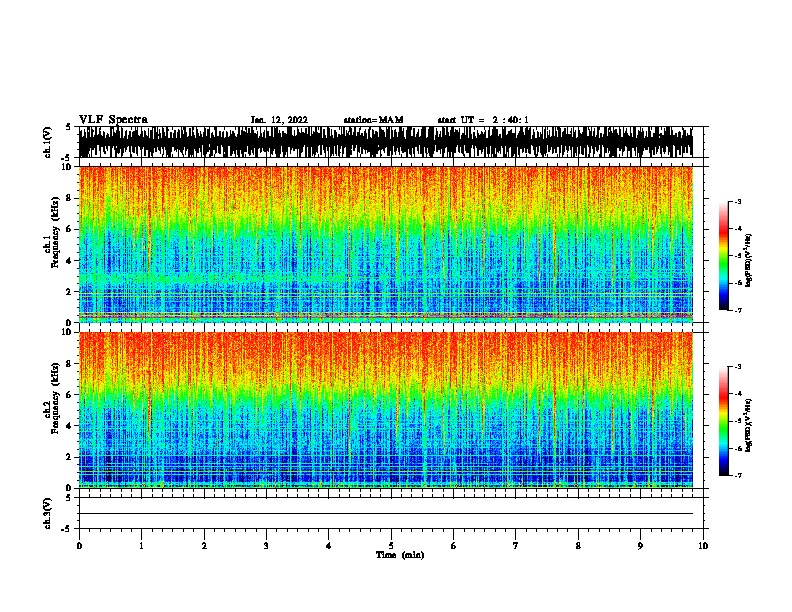Click the time axis tick label "7"
This screenshot has height=612, width=792.
pos(516,546)
